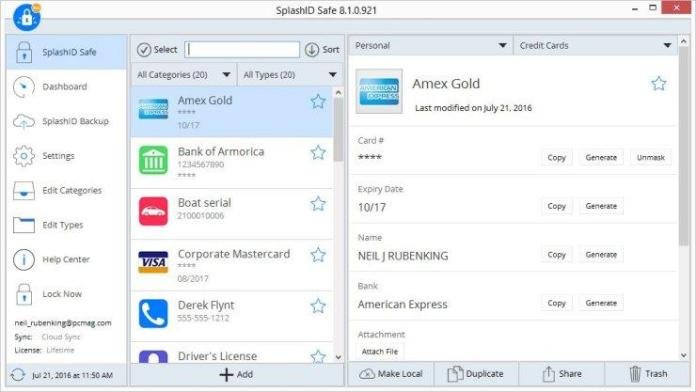Open the Settings gear in sidebar
This screenshot has width=696, height=392.
click(x=24, y=156)
